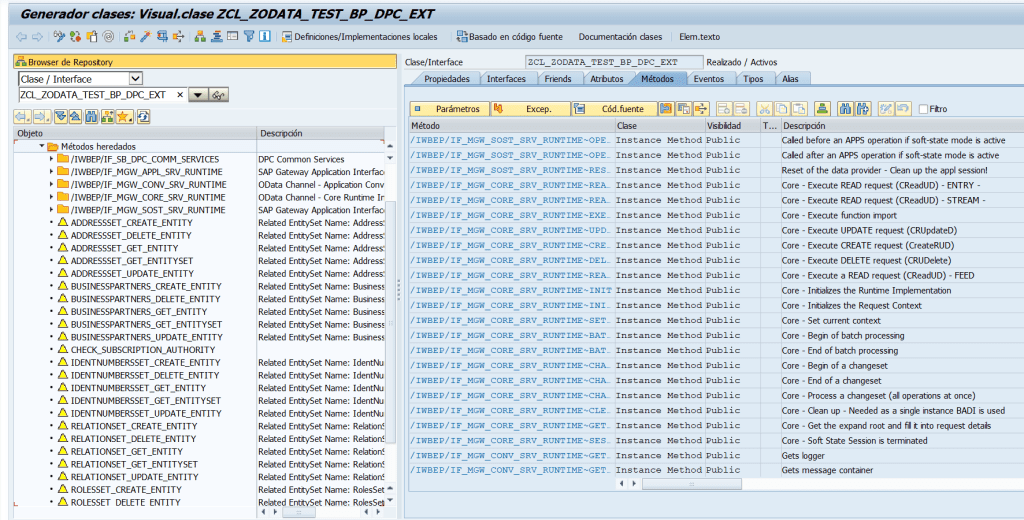Click the where-used list icon in main toolbar
Viewport: 1024px width, 520px height.
click(x=179, y=37)
